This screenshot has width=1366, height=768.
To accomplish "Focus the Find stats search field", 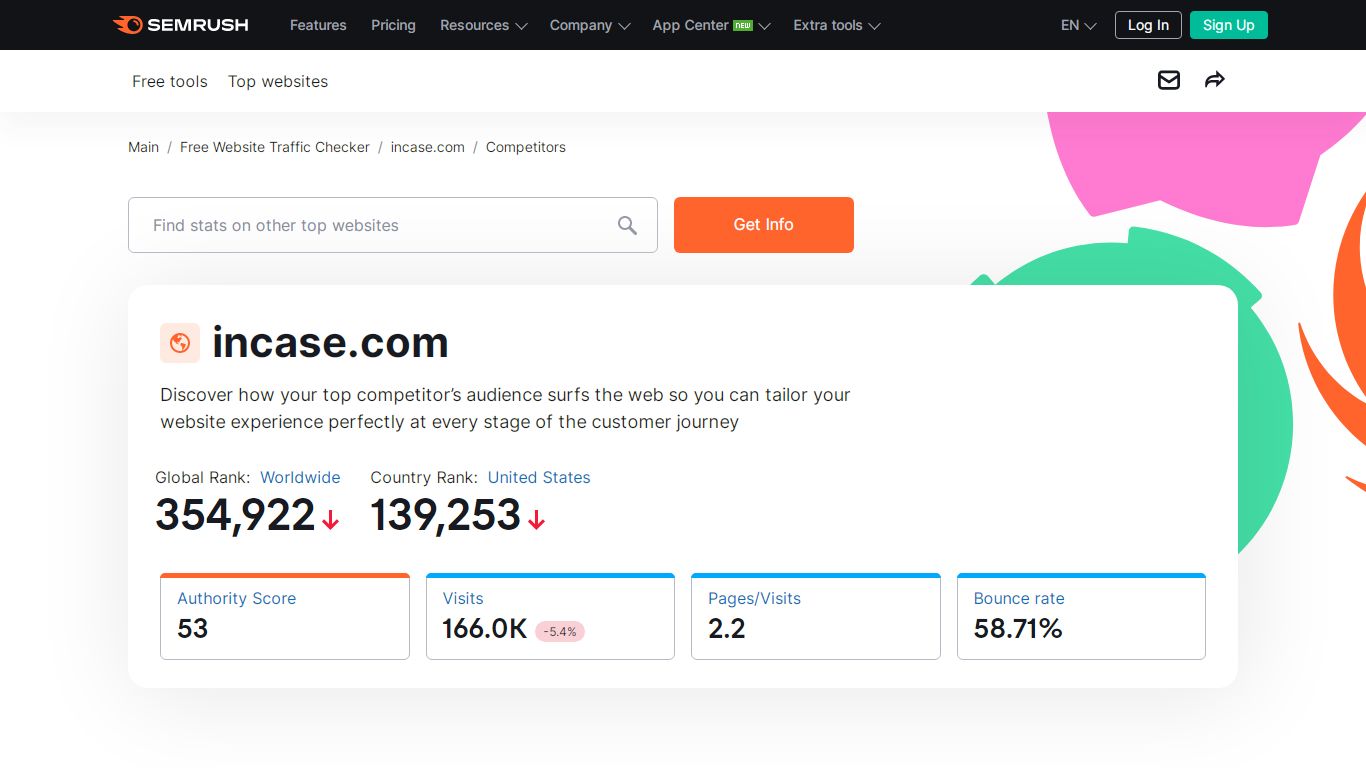I will 393,225.
